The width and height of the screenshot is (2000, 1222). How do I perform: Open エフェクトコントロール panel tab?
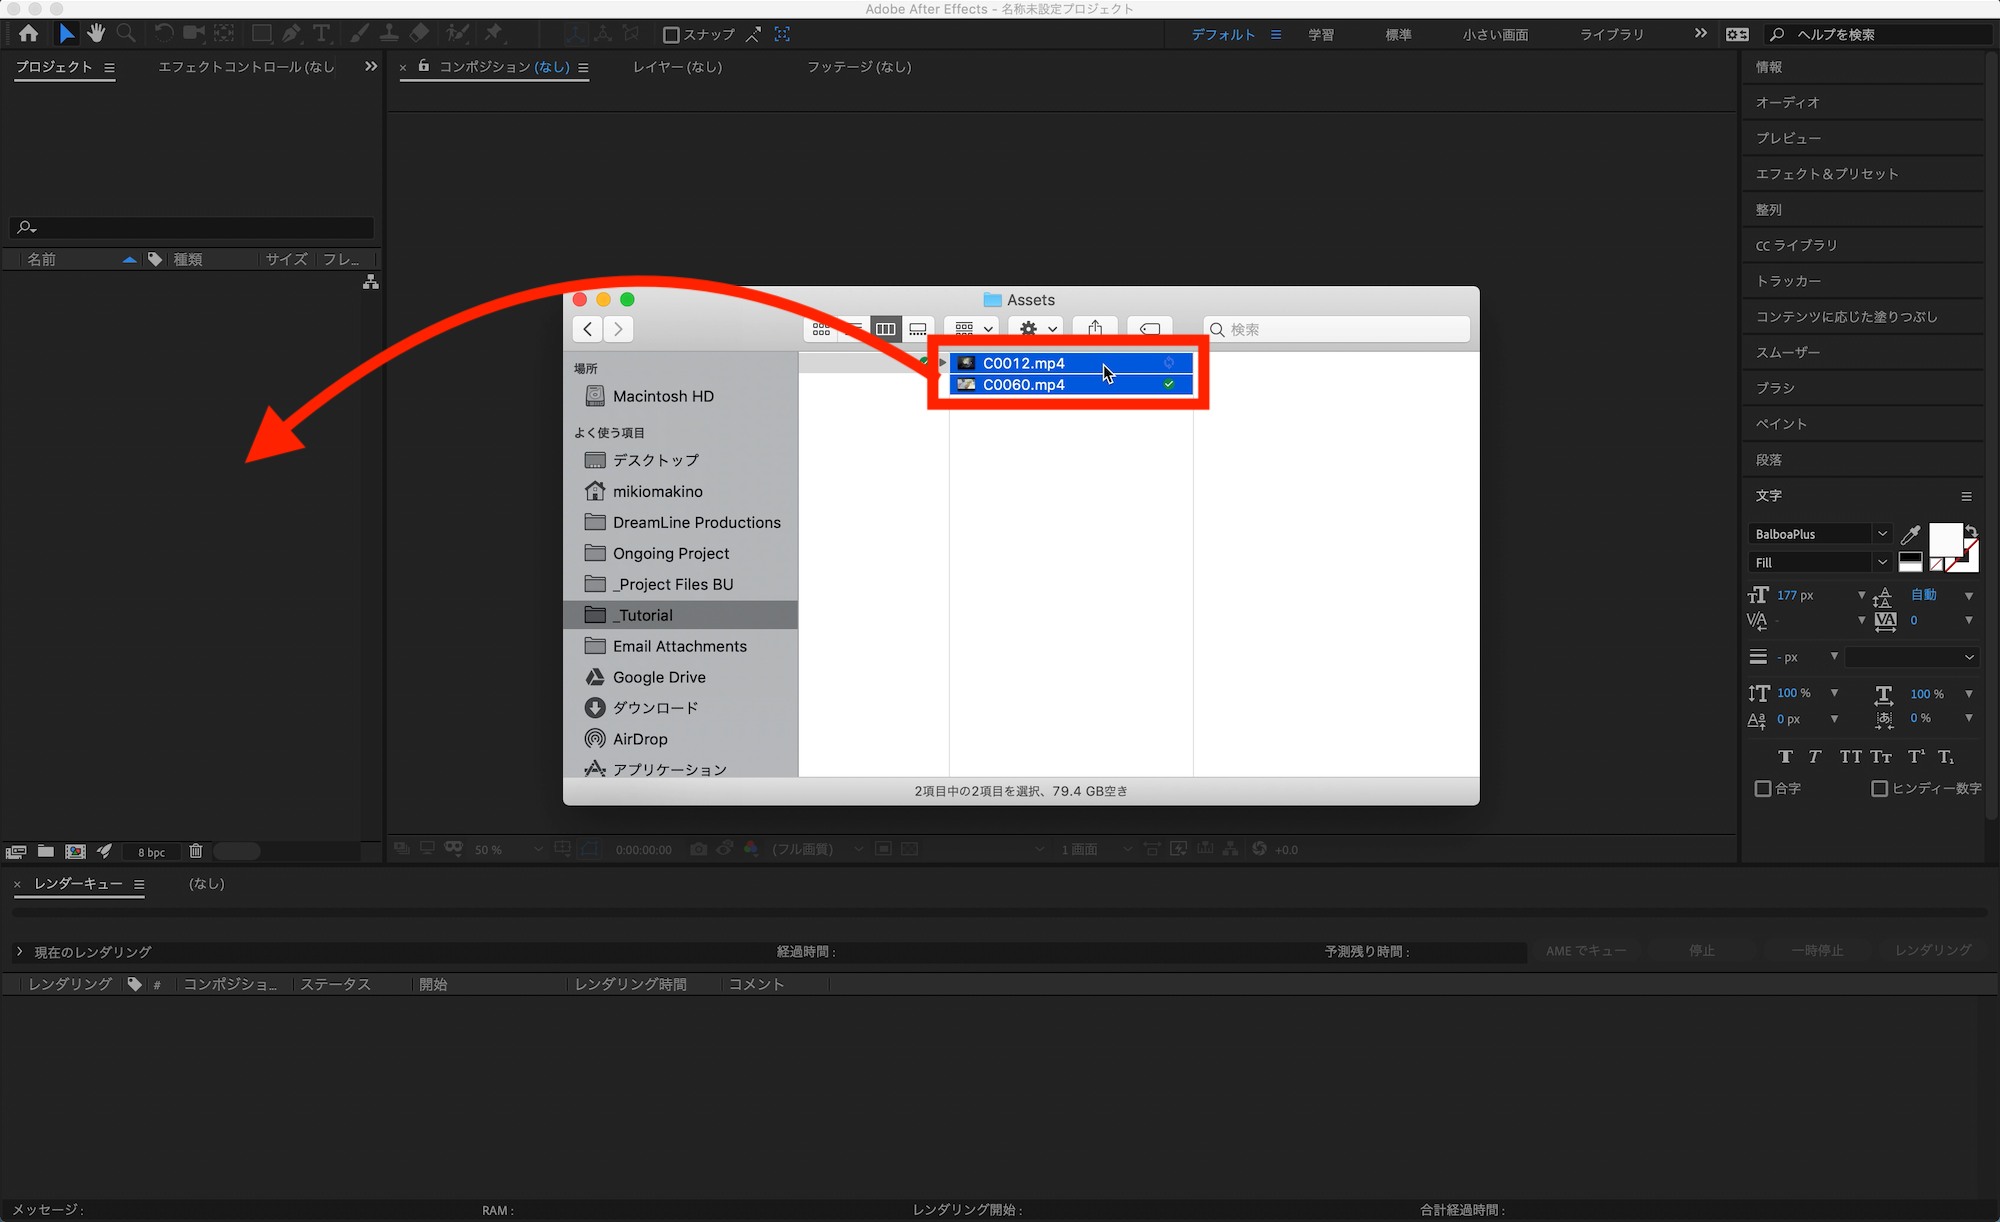pos(246,67)
